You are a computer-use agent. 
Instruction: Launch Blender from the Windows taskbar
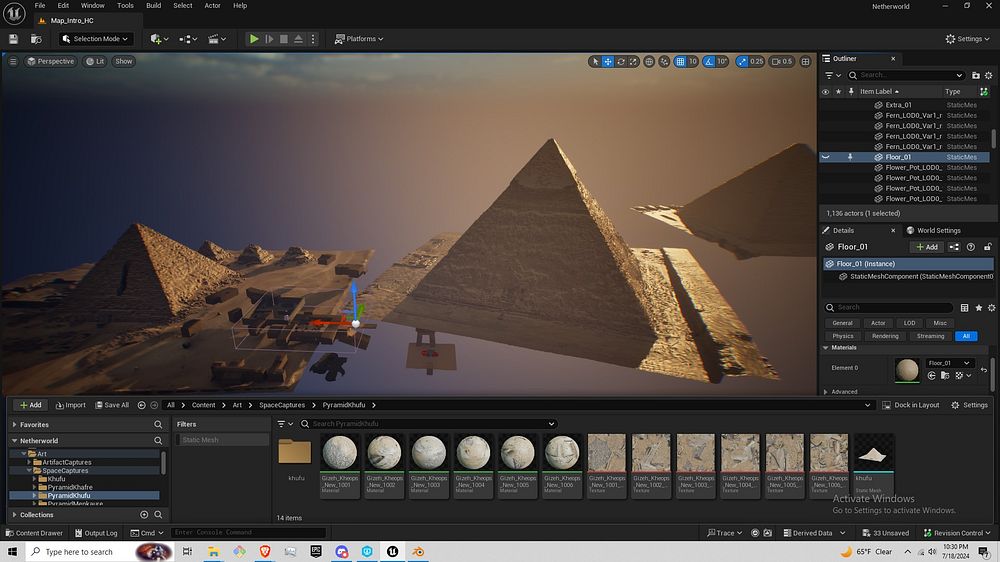pos(419,552)
